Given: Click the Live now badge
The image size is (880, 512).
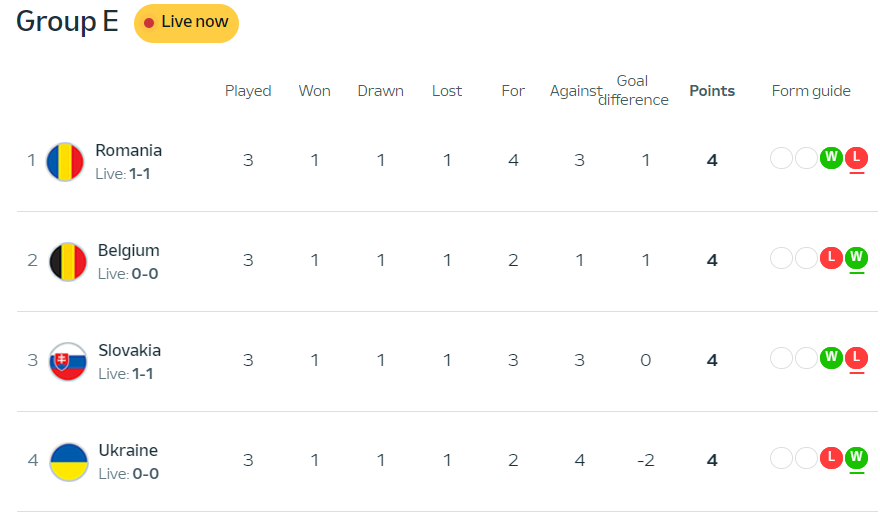Looking at the screenshot, I should [x=186, y=23].
